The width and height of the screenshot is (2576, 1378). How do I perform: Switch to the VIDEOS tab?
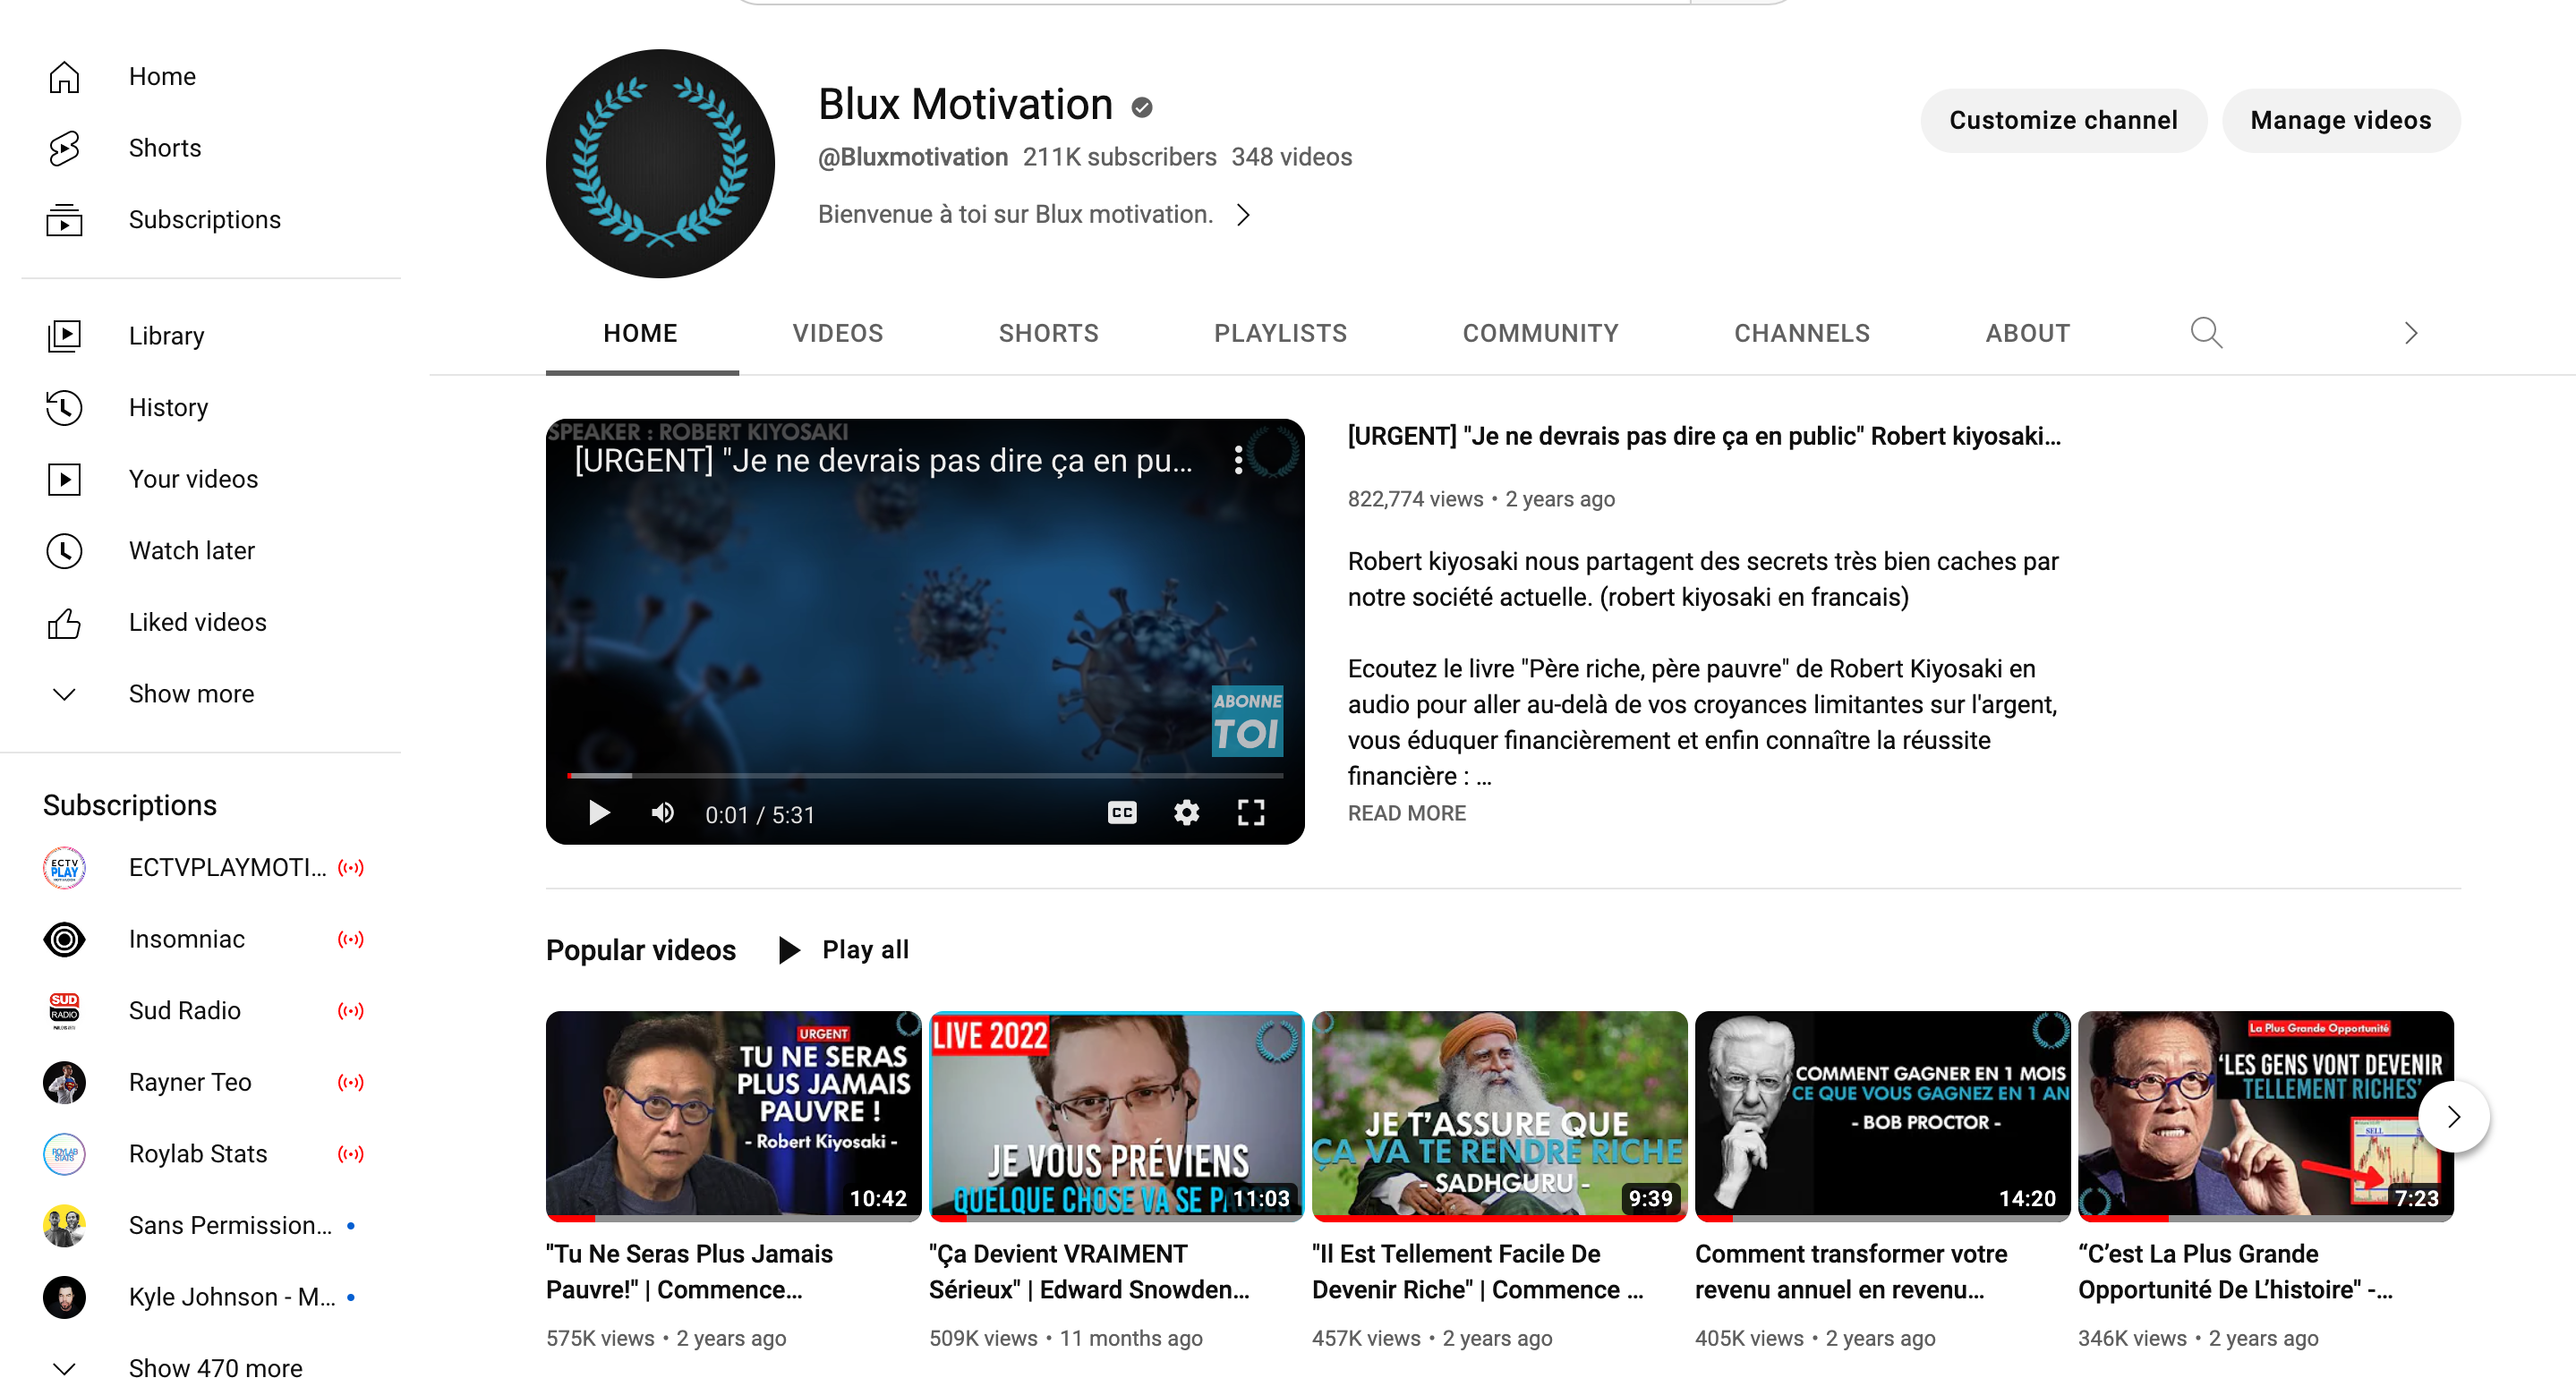point(838,334)
